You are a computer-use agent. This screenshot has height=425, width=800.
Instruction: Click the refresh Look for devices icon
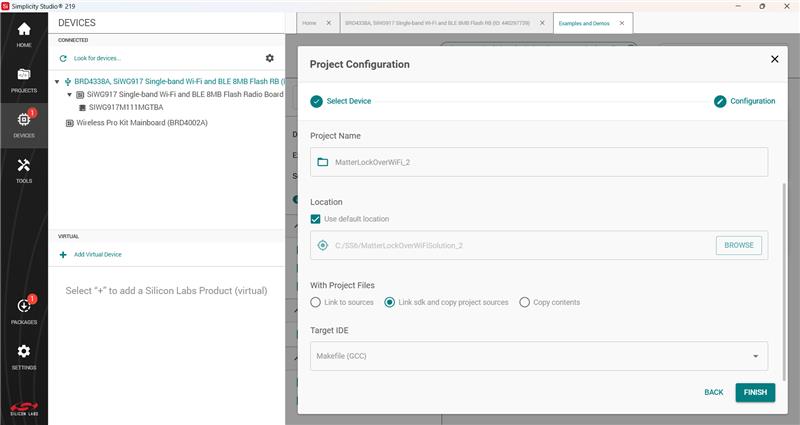(x=63, y=59)
